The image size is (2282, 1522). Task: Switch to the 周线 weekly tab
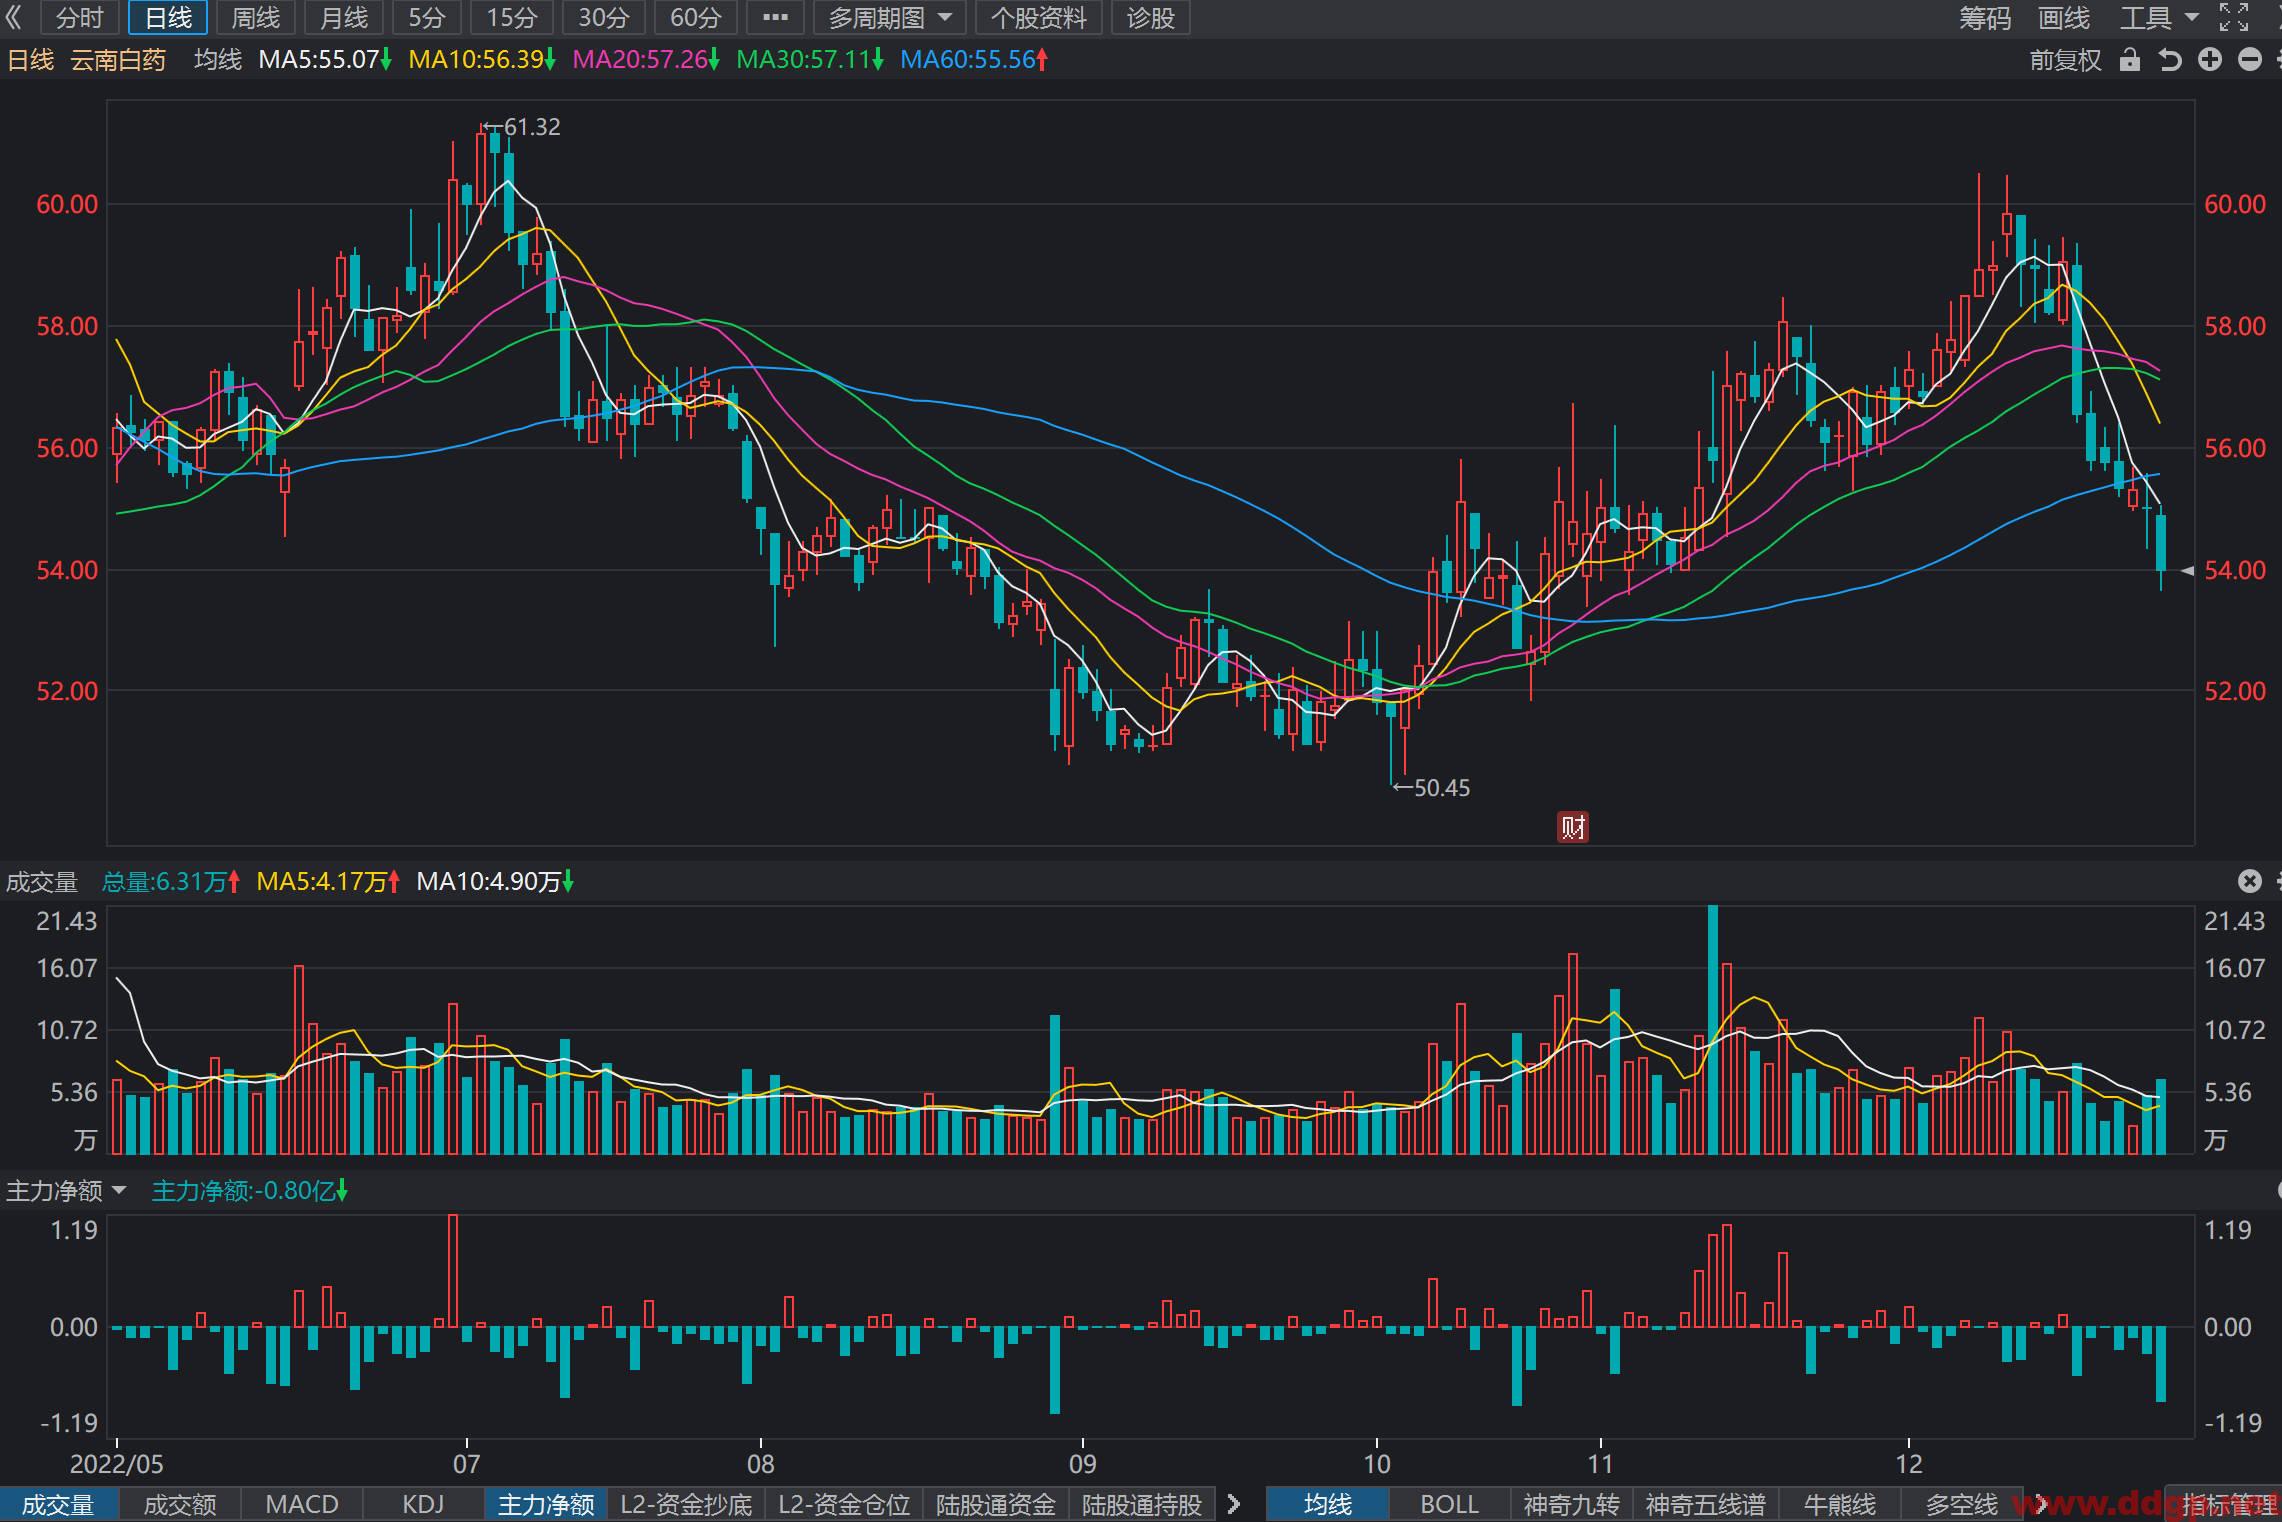[255, 17]
